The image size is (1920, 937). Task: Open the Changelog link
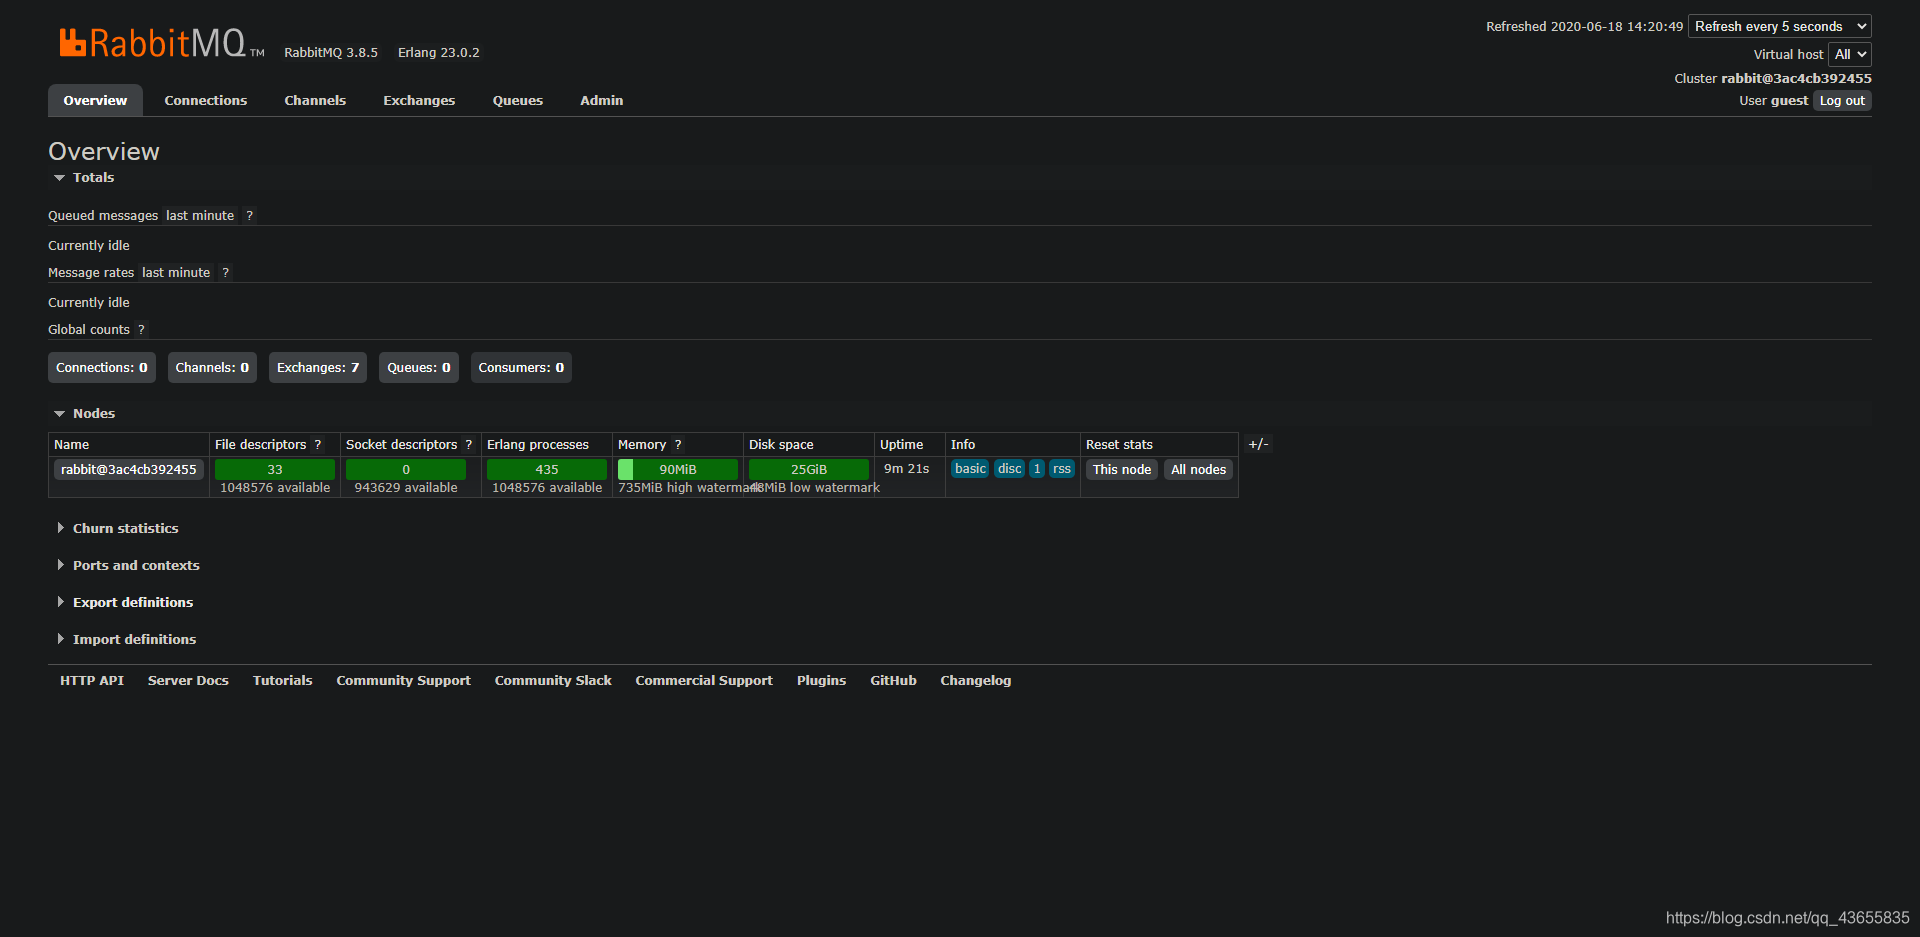(x=975, y=680)
